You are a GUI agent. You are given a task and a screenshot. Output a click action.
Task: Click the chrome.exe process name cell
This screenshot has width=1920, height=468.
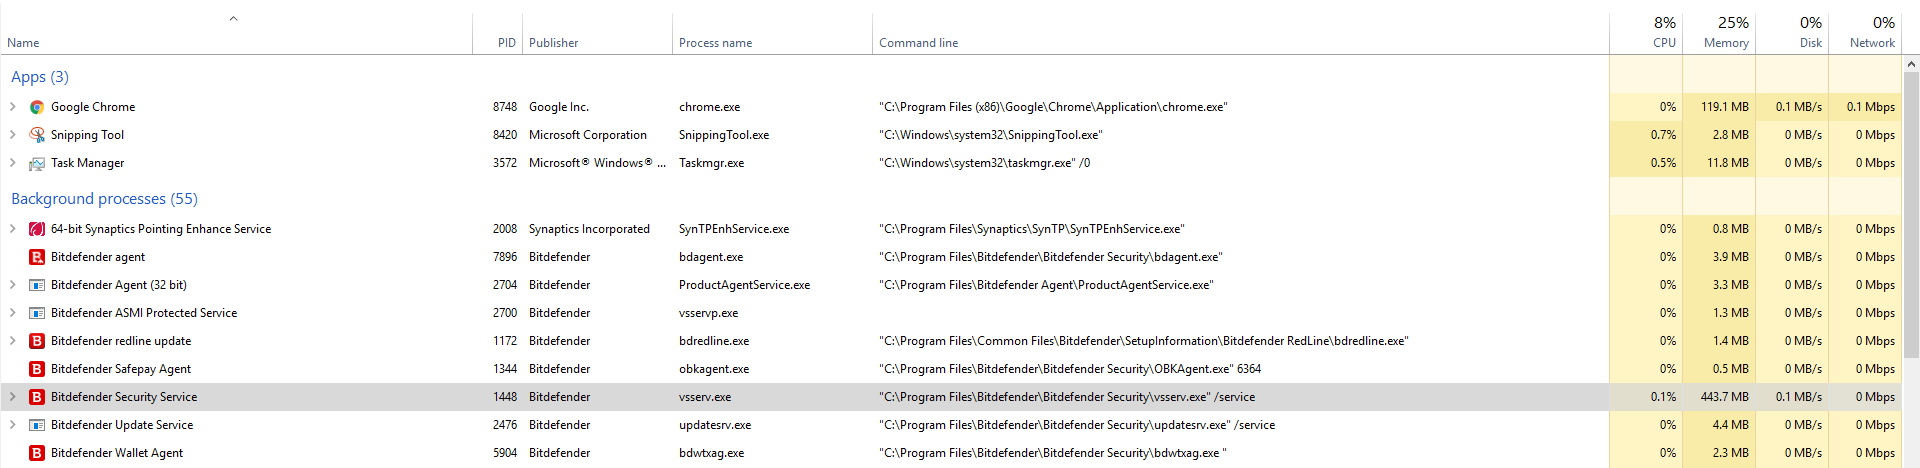[709, 107]
